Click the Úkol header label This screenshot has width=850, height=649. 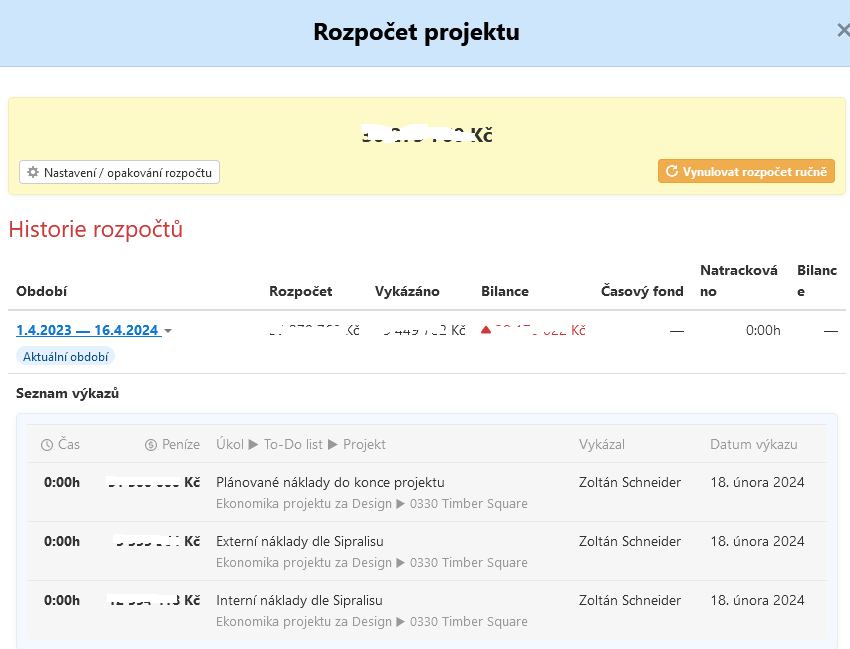[x=230, y=445]
